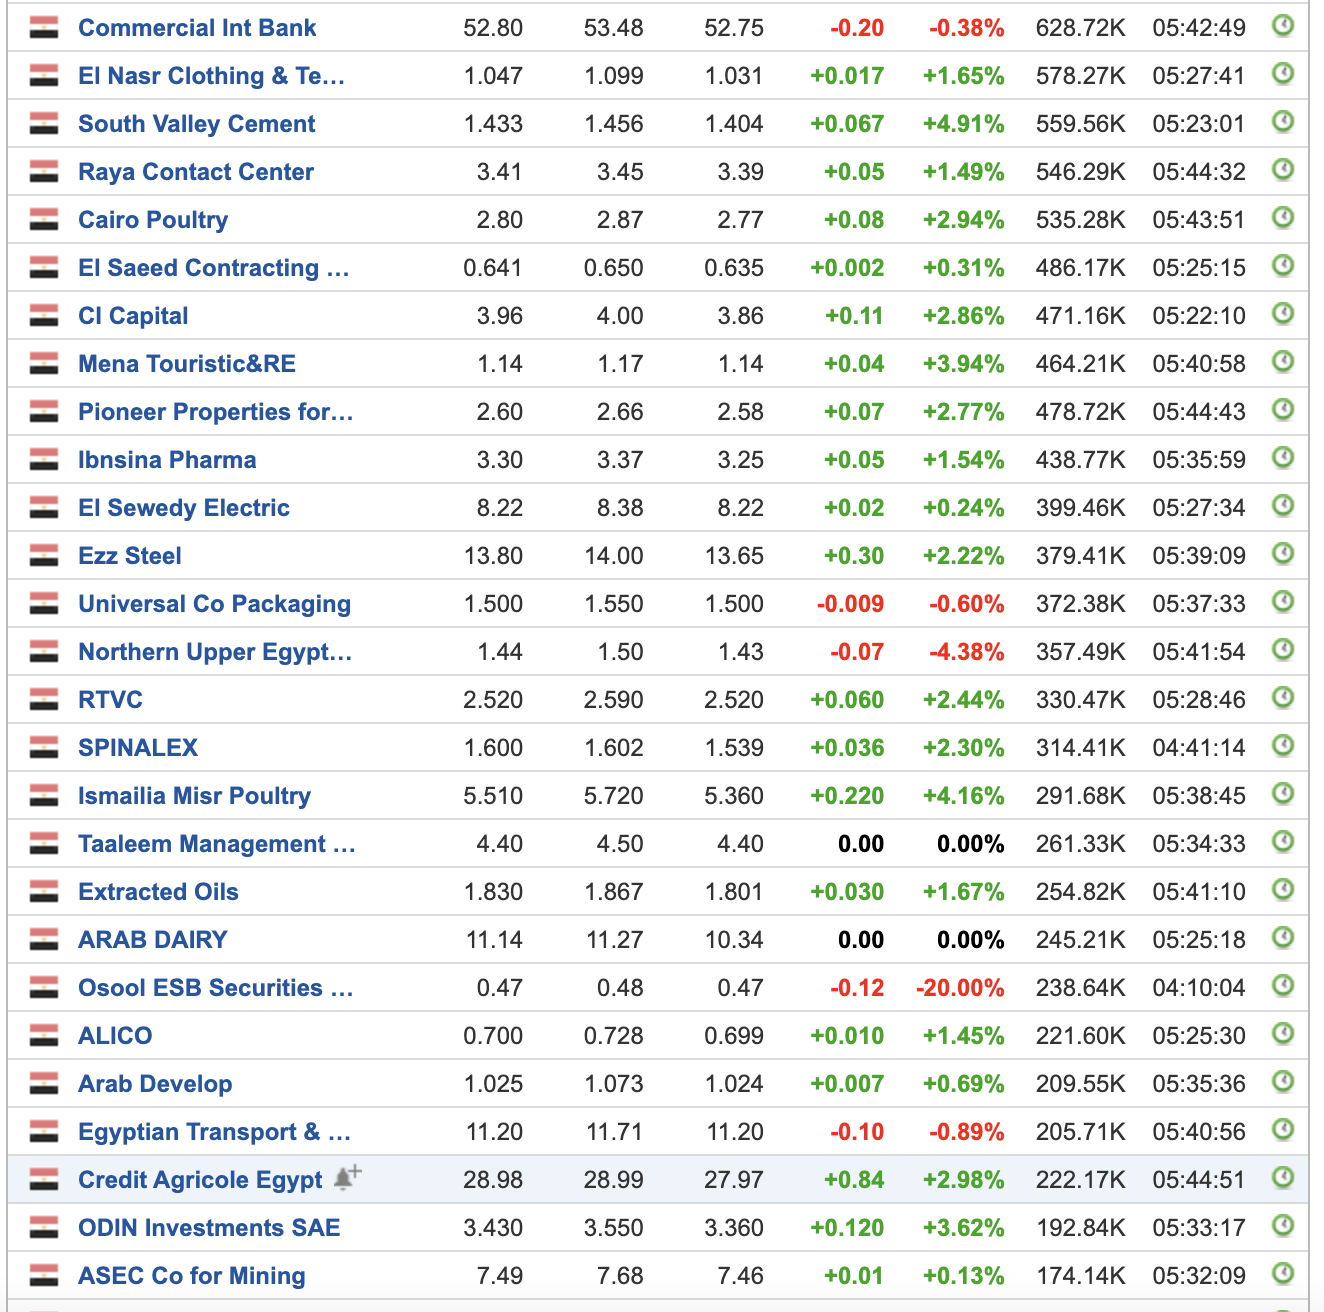Click the clock icon in South Valley Cement row
This screenshot has width=1324, height=1312.
(1283, 122)
